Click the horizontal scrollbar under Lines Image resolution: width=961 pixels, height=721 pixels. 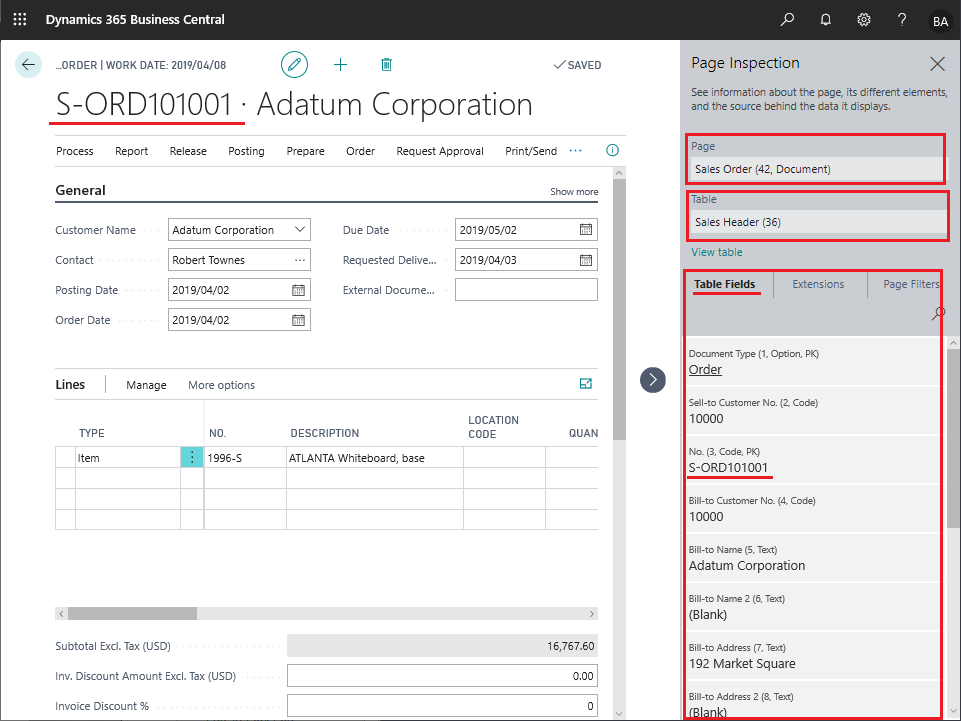tap(326, 614)
